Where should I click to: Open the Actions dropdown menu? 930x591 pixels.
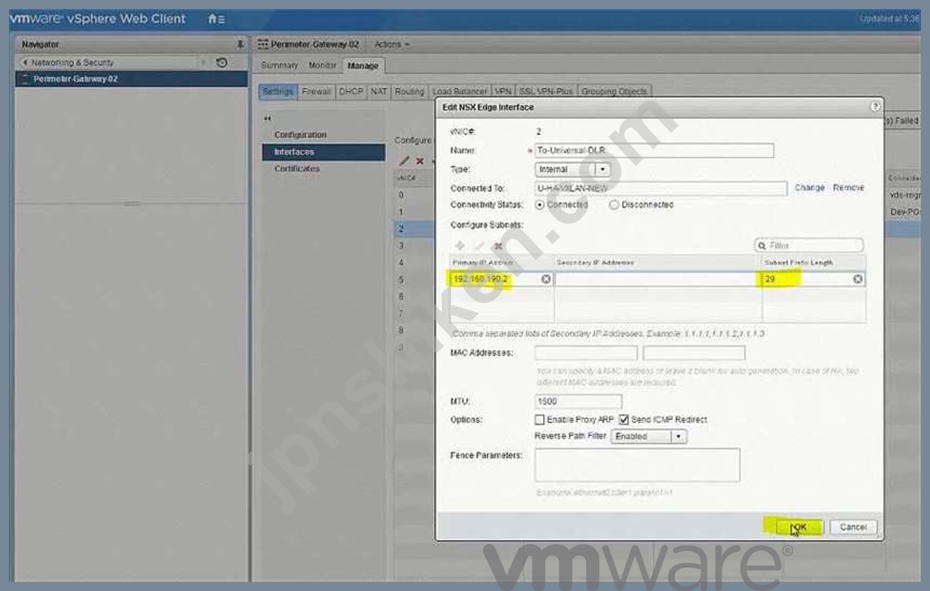pos(391,45)
